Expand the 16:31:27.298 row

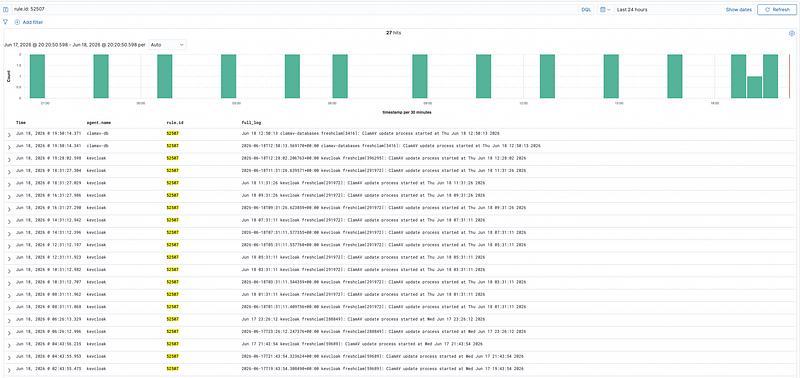[9, 208]
